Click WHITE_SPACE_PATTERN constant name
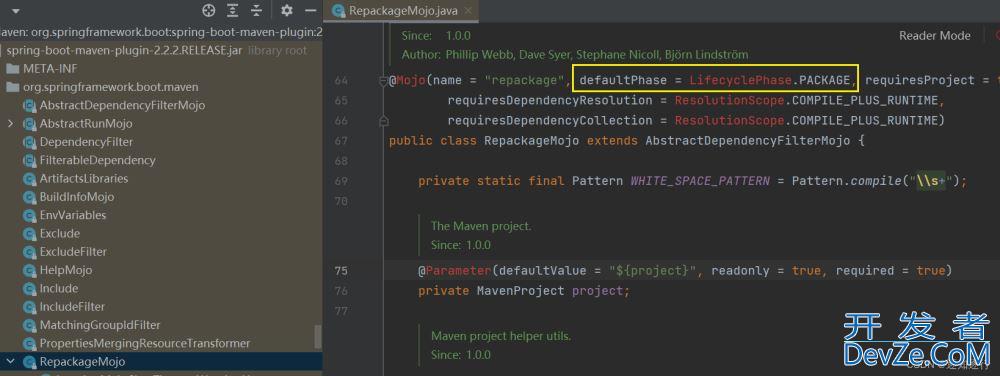 [x=700, y=181]
